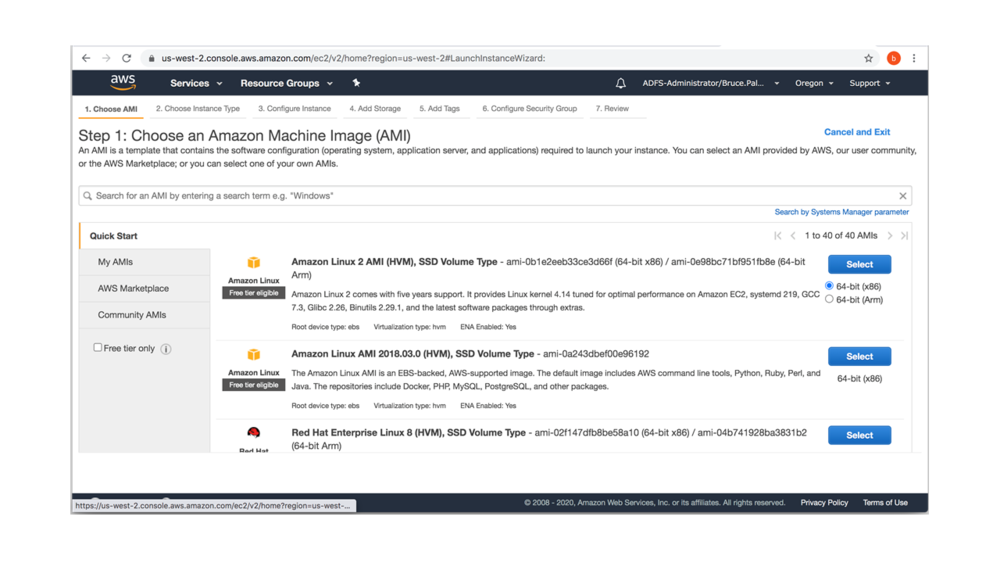Image resolution: width=1000 pixels, height=563 pixels.
Task: Open the browser three-dot menu
Action: point(914,58)
